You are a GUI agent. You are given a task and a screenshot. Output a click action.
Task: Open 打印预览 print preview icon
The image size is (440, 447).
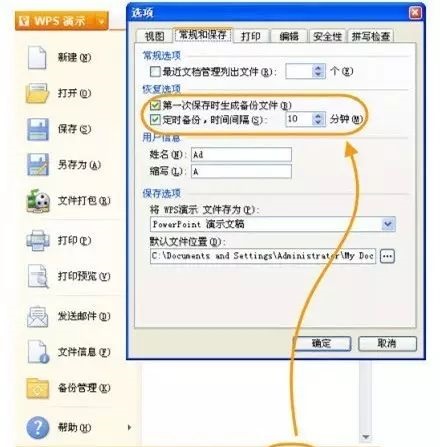(38, 276)
